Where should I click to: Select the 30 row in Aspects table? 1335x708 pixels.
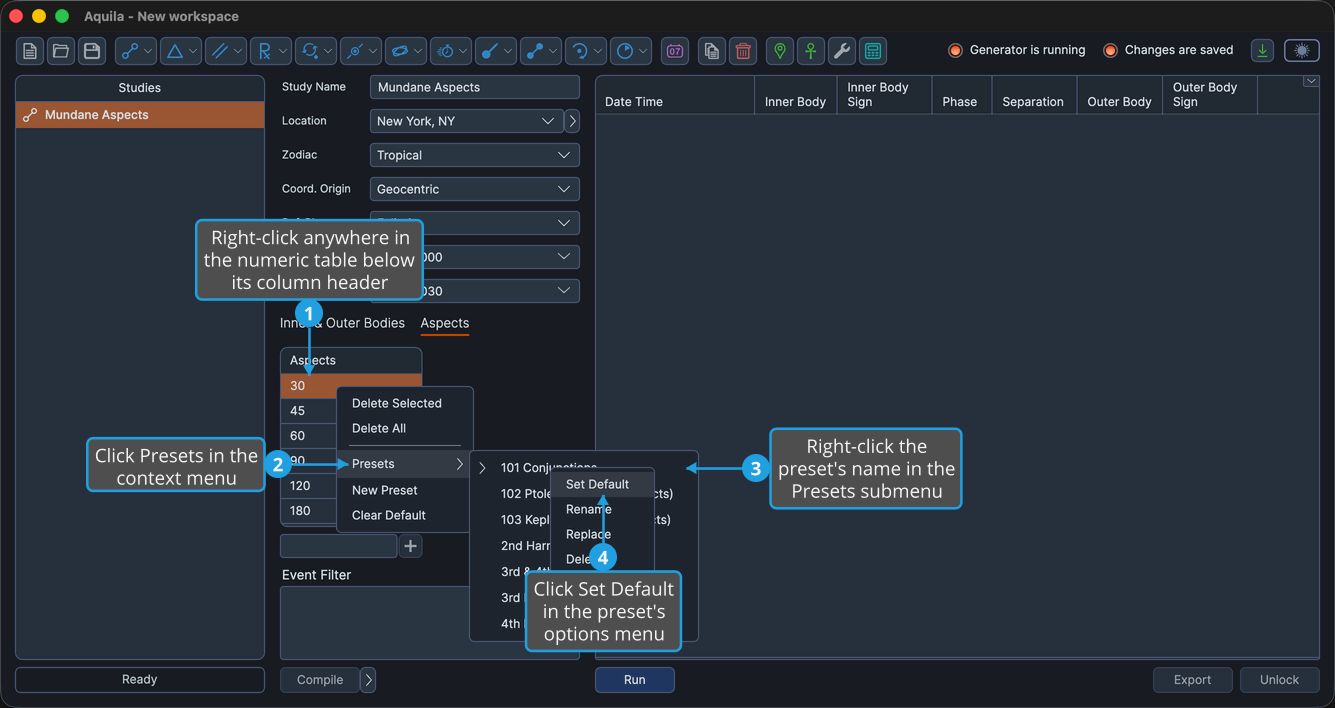tap(351, 385)
